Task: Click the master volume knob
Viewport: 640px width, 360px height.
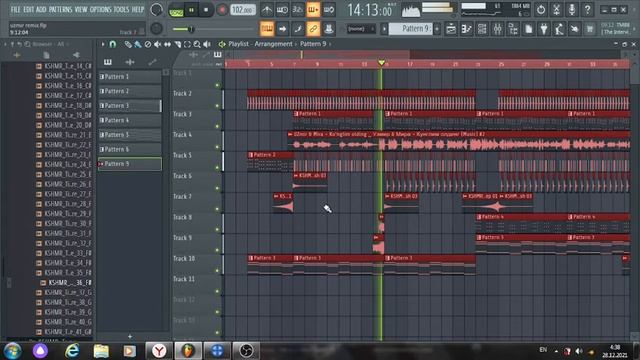Action: click(x=156, y=9)
